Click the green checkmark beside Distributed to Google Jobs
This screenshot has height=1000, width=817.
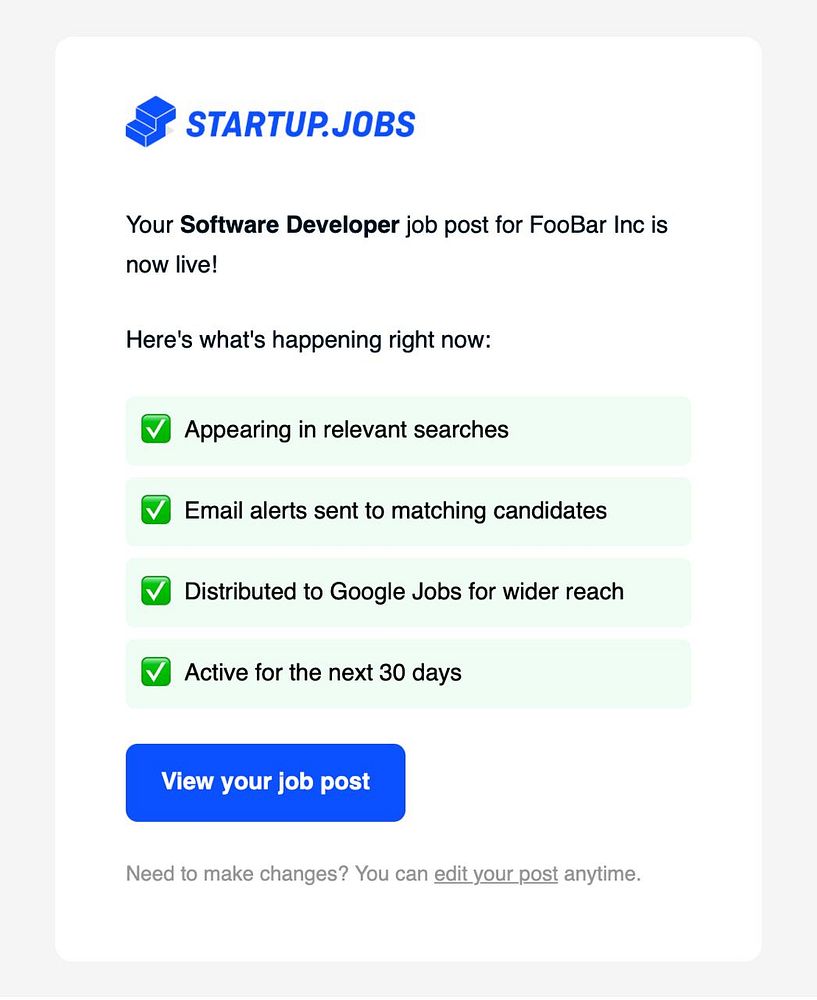point(156,591)
